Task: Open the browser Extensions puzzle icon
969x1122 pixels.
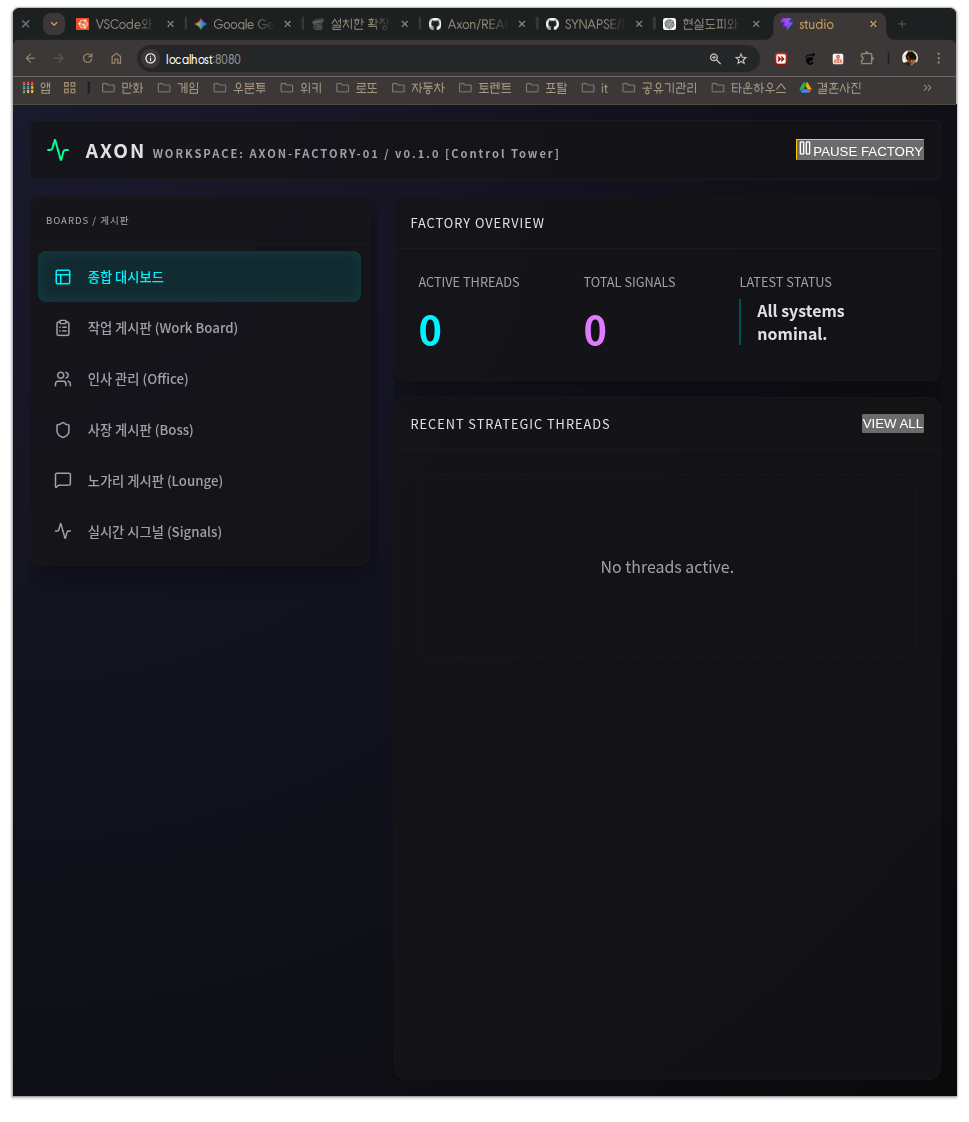Action: pos(867,59)
